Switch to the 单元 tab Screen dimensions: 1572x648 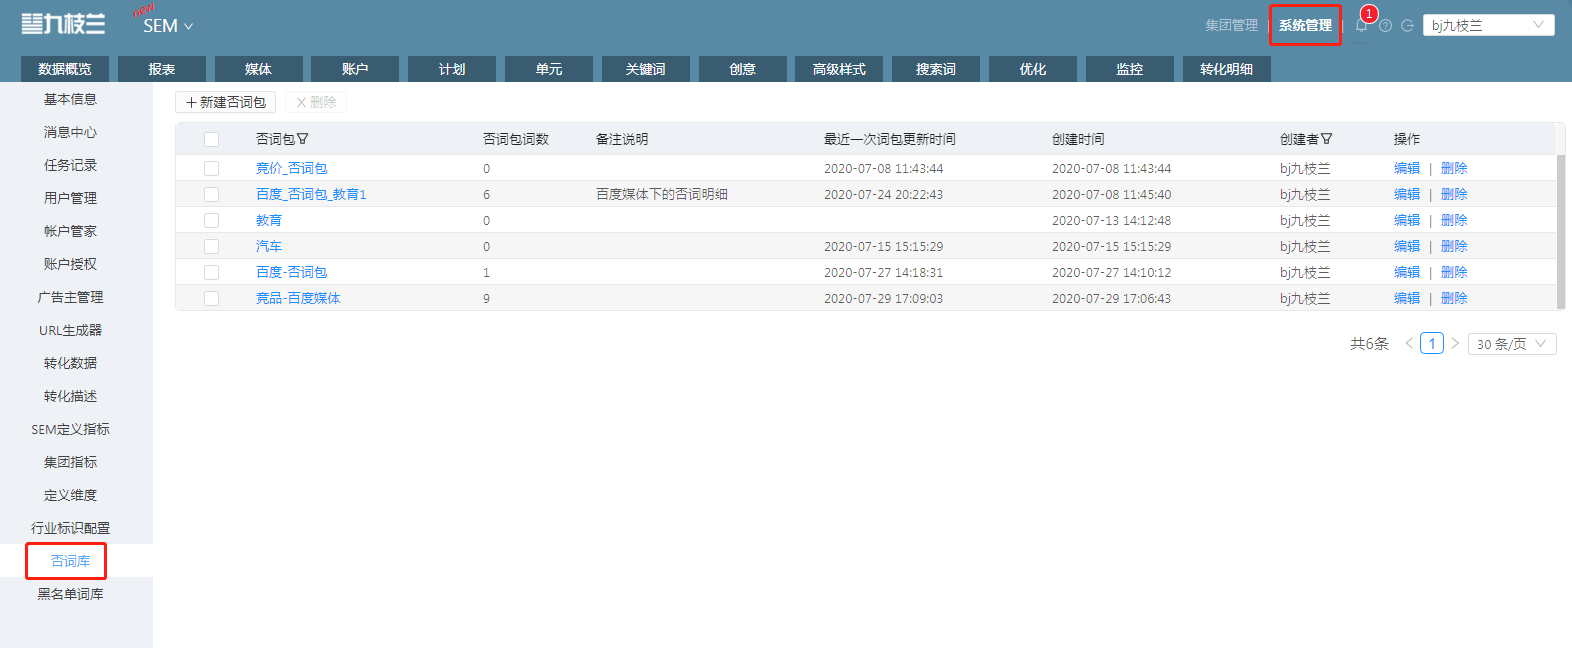[549, 69]
